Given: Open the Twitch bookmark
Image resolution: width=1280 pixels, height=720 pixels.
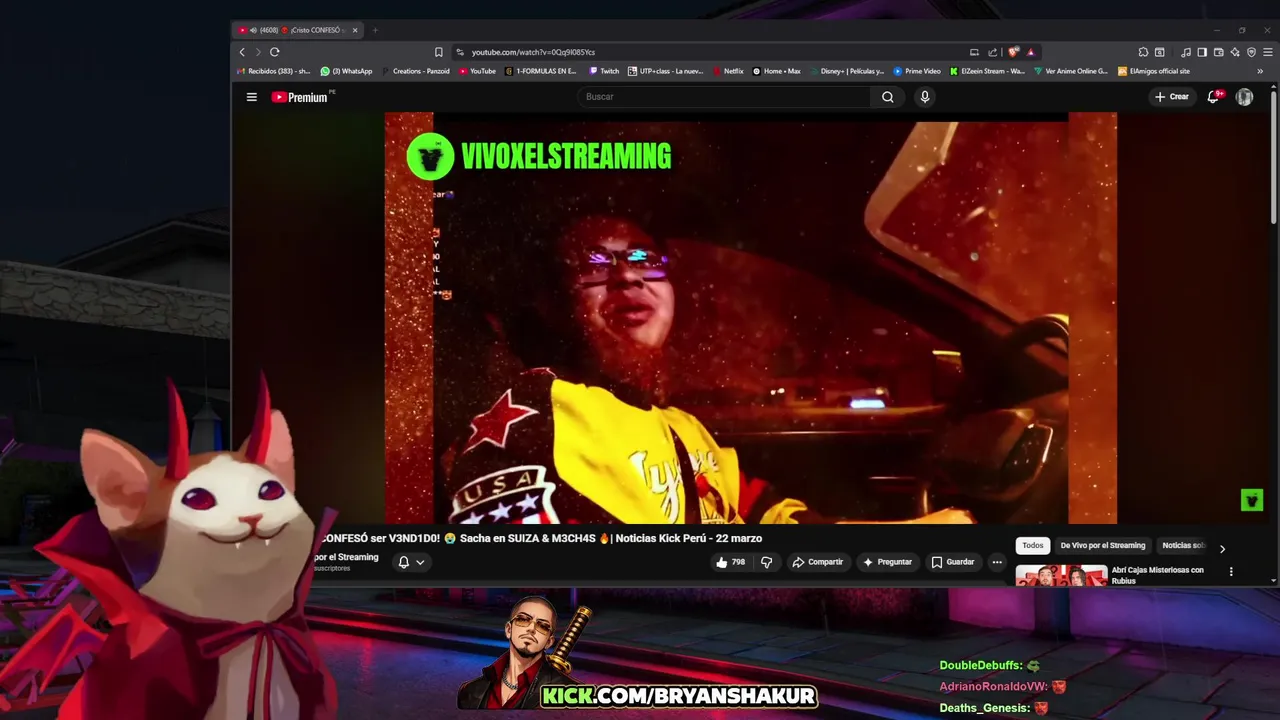Looking at the screenshot, I should [604, 71].
